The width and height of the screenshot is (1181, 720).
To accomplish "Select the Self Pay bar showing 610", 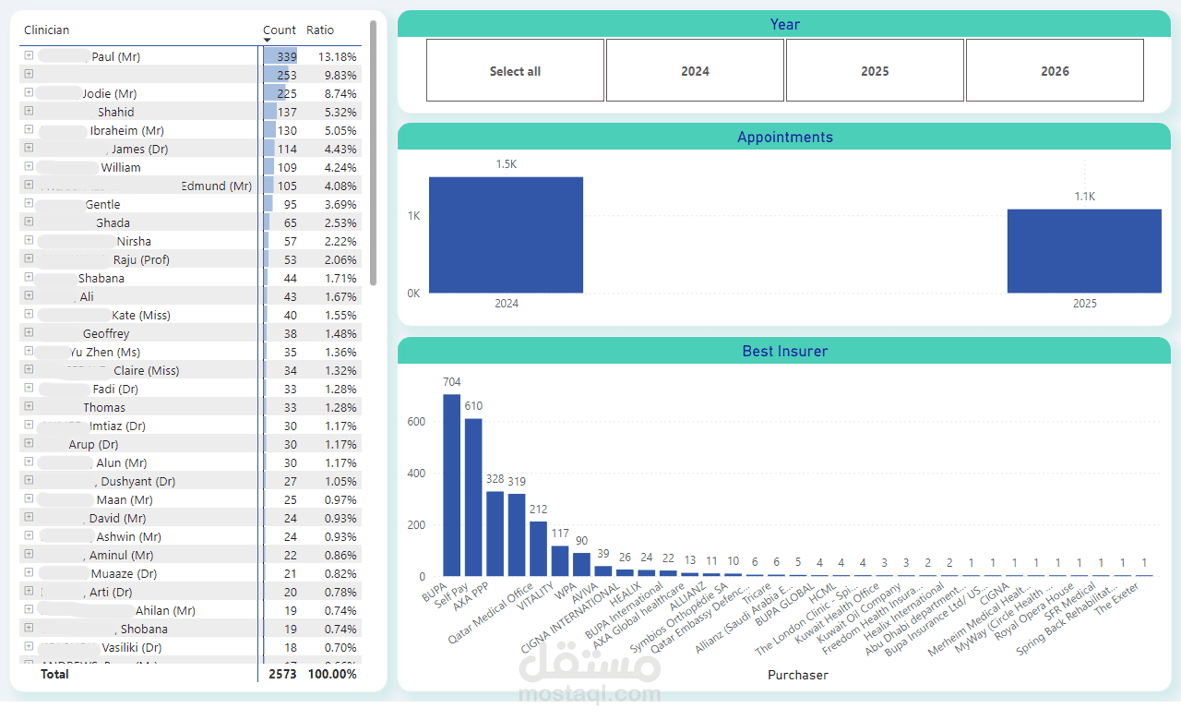I will tap(473, 497).
